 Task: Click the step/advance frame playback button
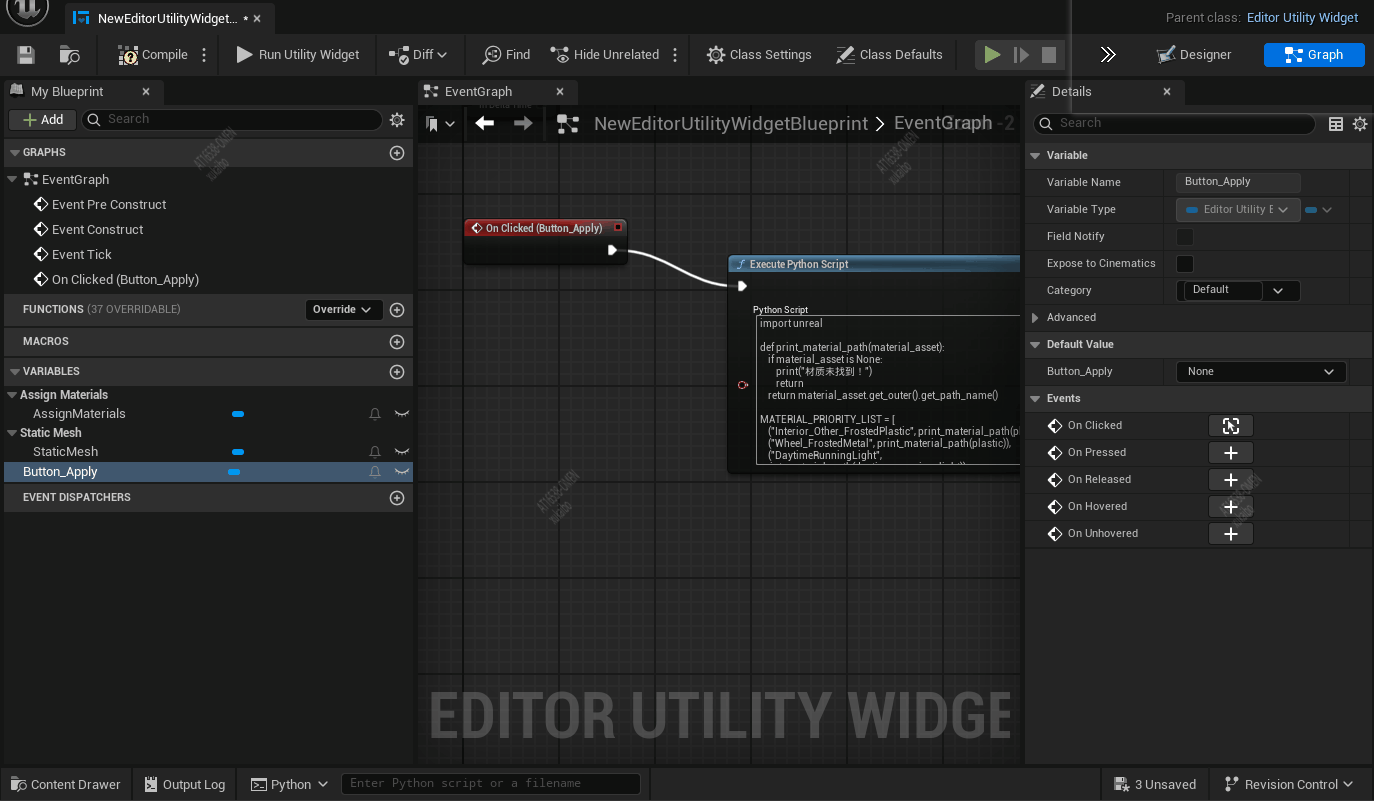[1021, 55]
